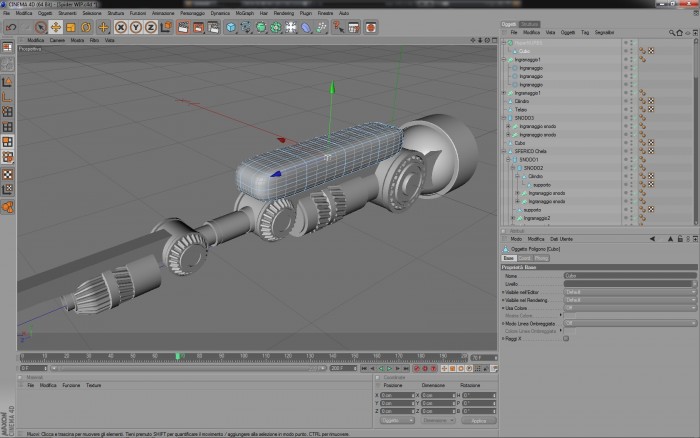Collapse the Ingranaggio1 group tree node
700x438 pixels.
[x=504, y=59]
